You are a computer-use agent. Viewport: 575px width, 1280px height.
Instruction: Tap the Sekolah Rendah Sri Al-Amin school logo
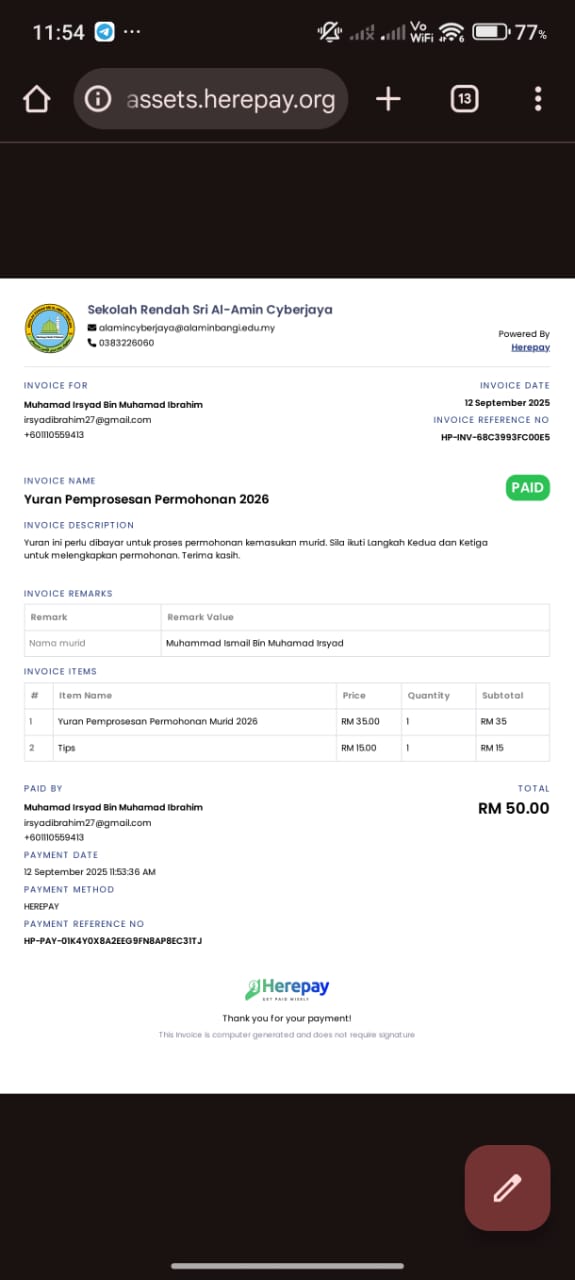pyautogui.click(x=50, y=328)
